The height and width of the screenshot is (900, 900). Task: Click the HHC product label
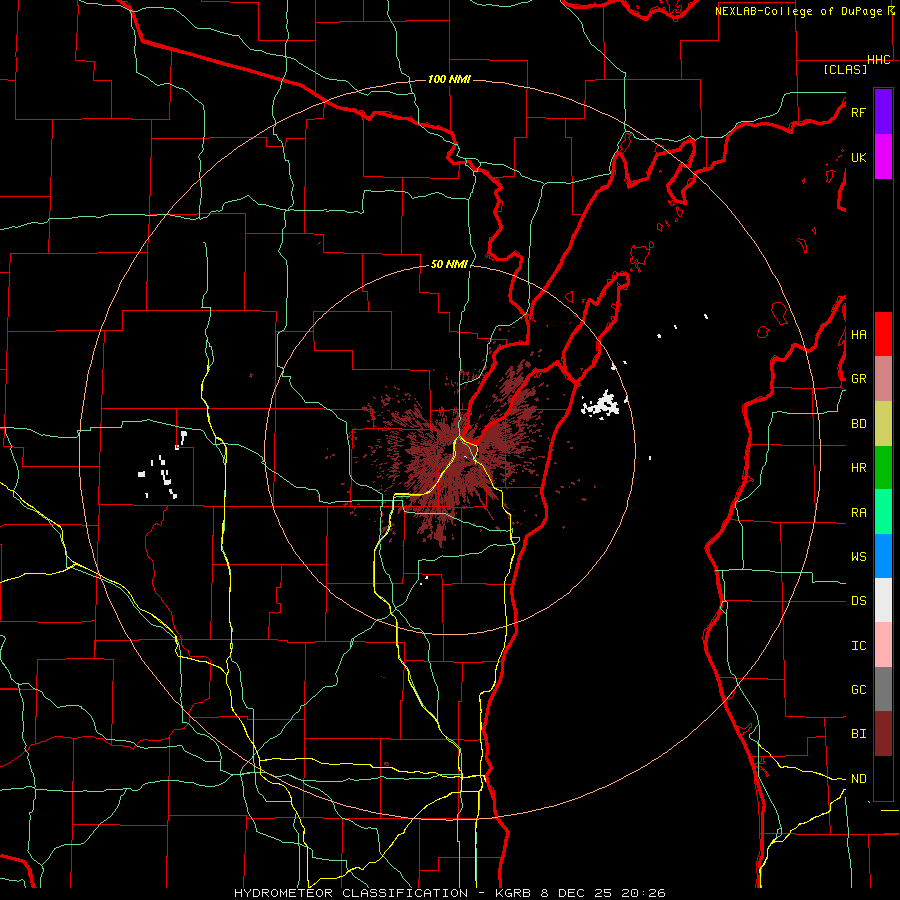pos(878,60)
